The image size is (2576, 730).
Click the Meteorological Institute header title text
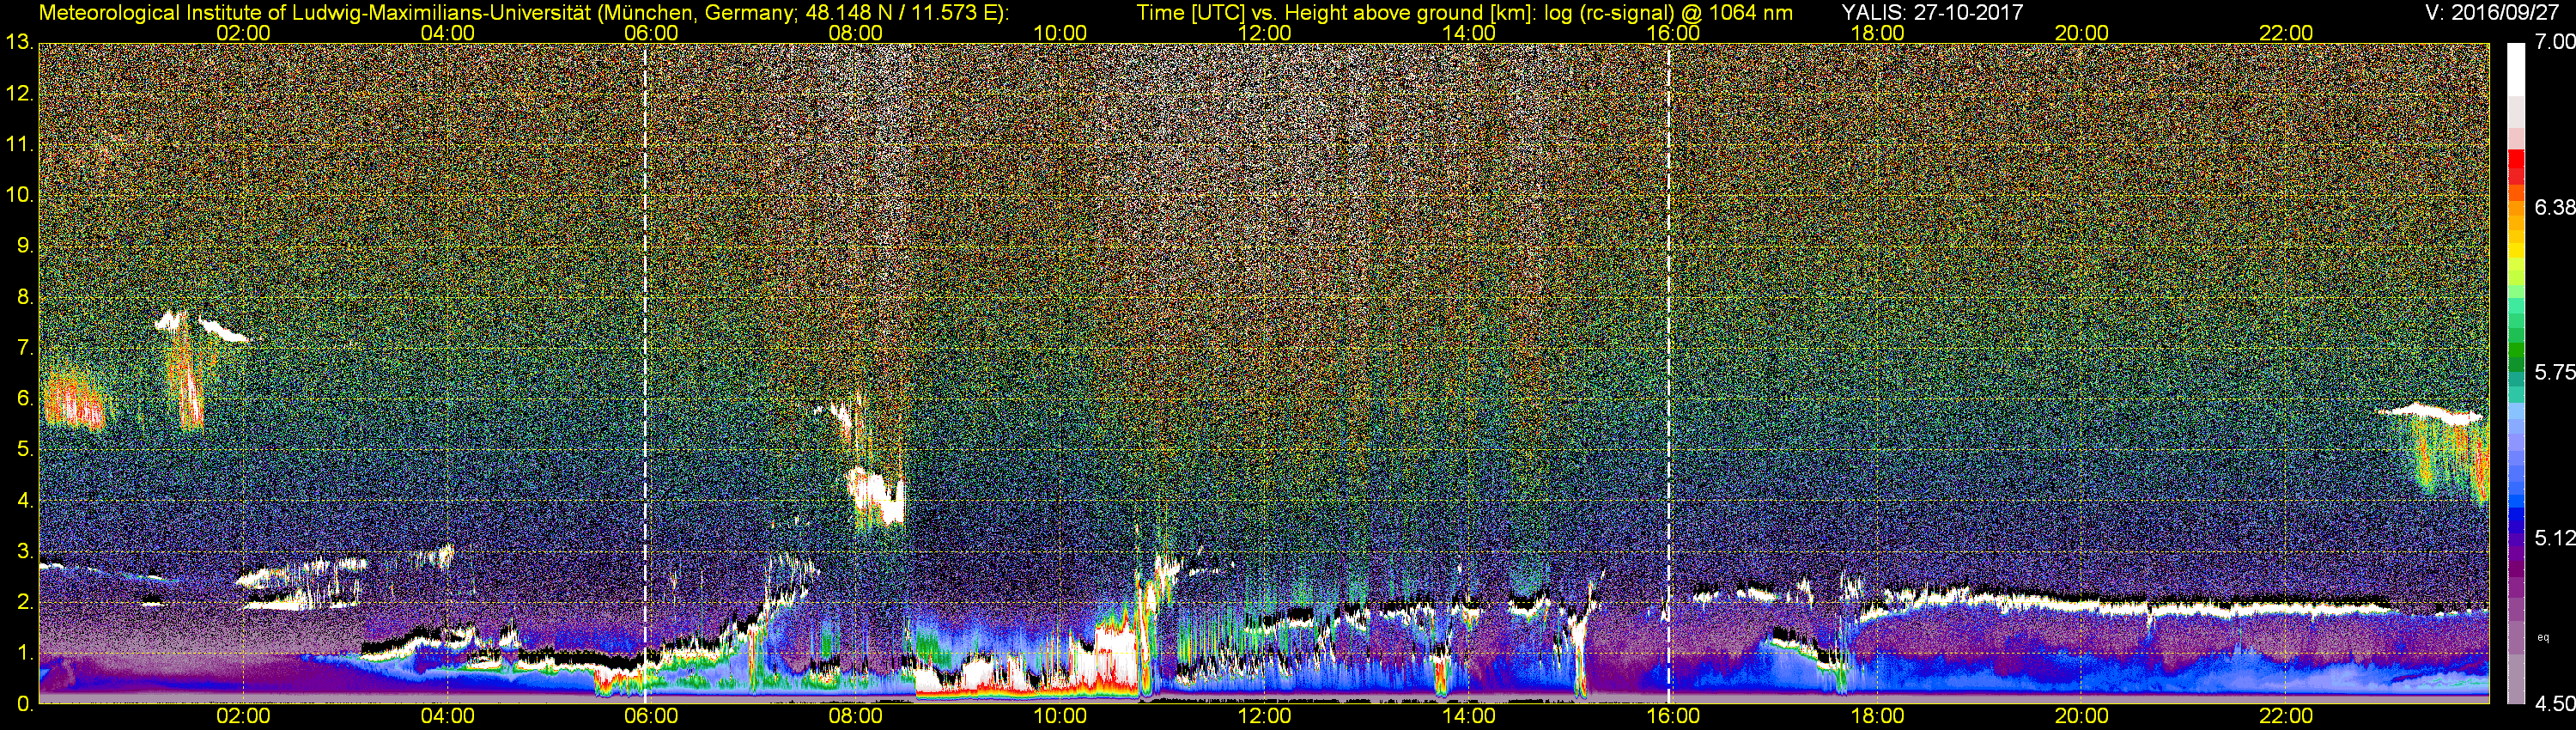pos(523,13)
